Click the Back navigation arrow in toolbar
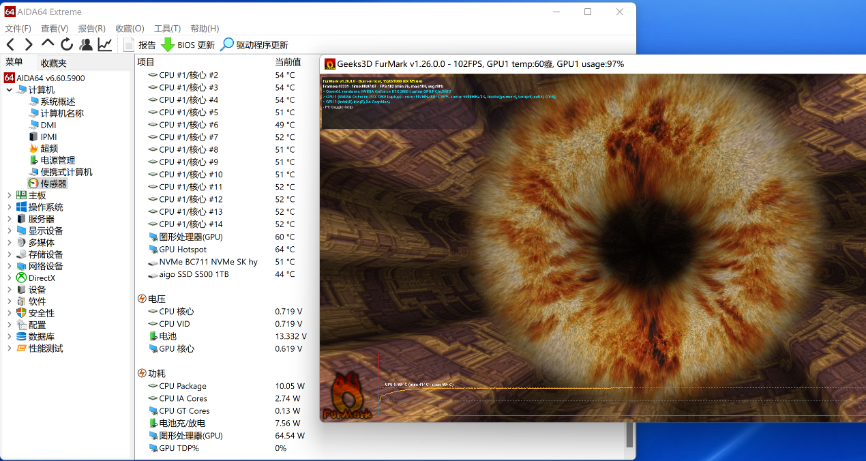Screen dimensions: 866x461 [11, 45]
